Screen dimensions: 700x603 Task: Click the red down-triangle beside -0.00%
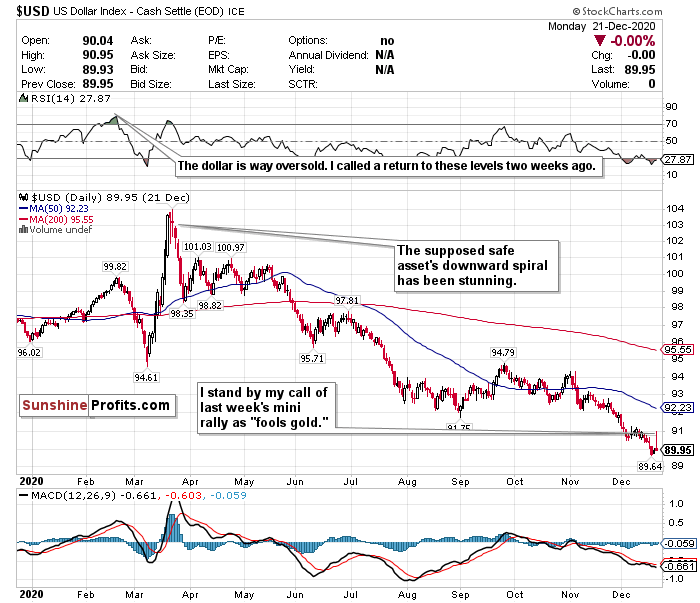pyautogui.click(x=600, y=41)
